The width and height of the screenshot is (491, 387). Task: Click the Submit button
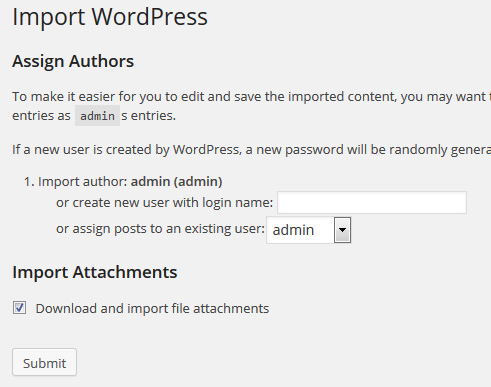(44, 362)
